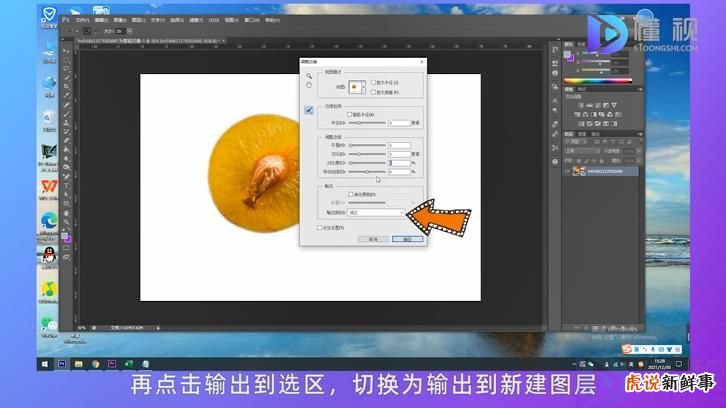Click the Shift Edge slider
The image size is (726, 408).
click(367, 172)
